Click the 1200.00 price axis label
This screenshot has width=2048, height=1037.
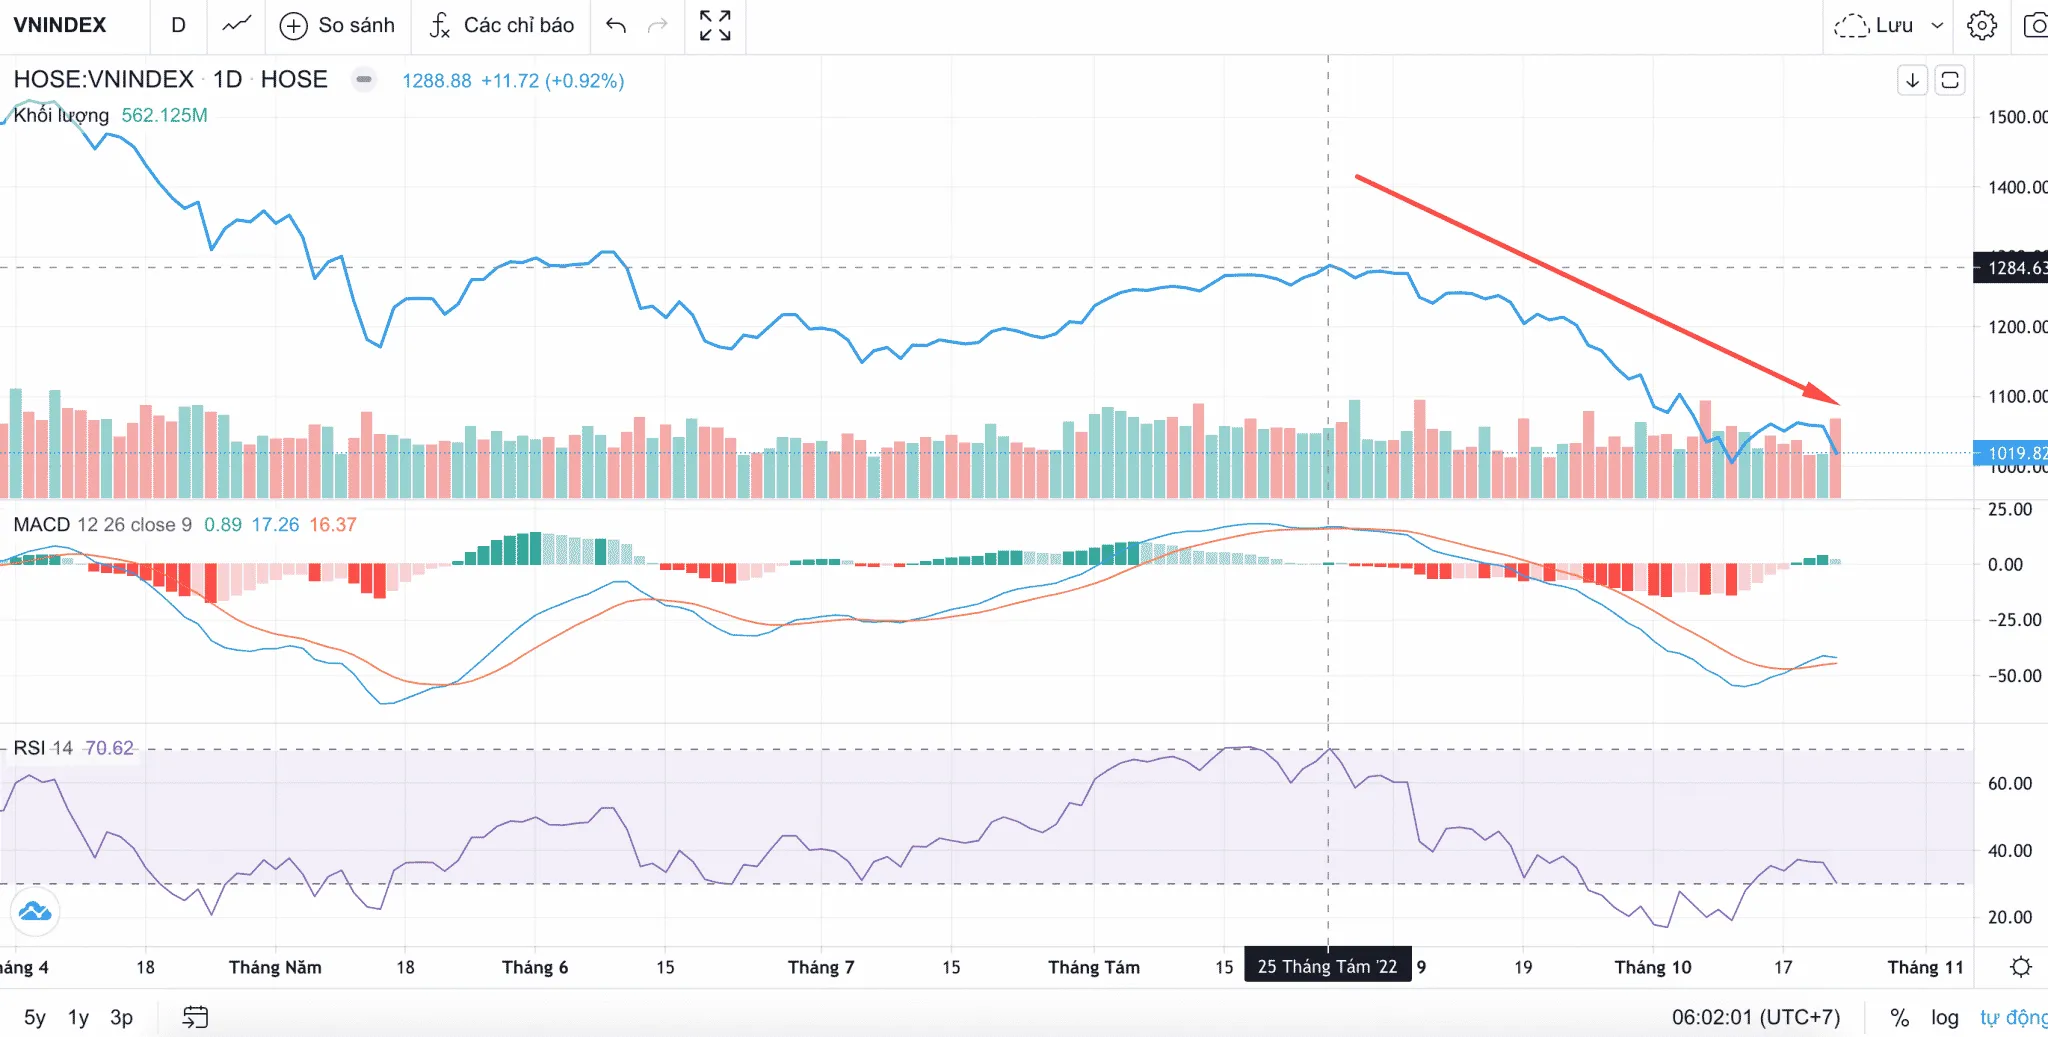[2016, 327]
